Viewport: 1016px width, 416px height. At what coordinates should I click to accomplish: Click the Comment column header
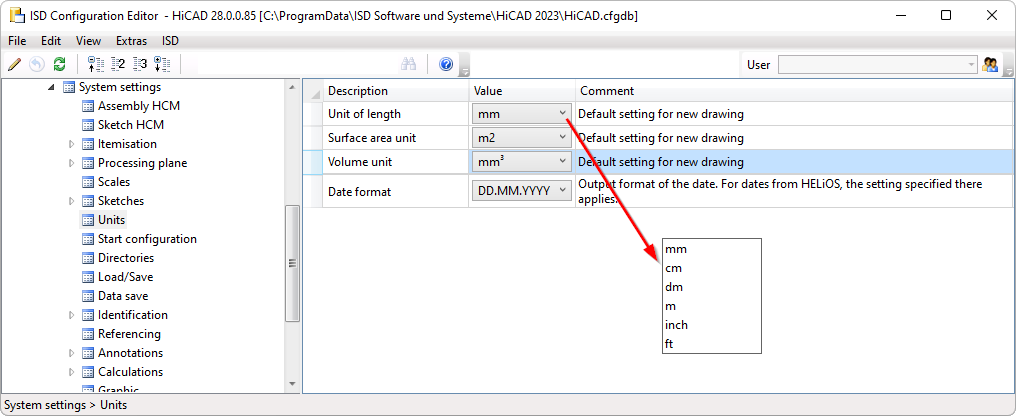[x=794, y=91]
